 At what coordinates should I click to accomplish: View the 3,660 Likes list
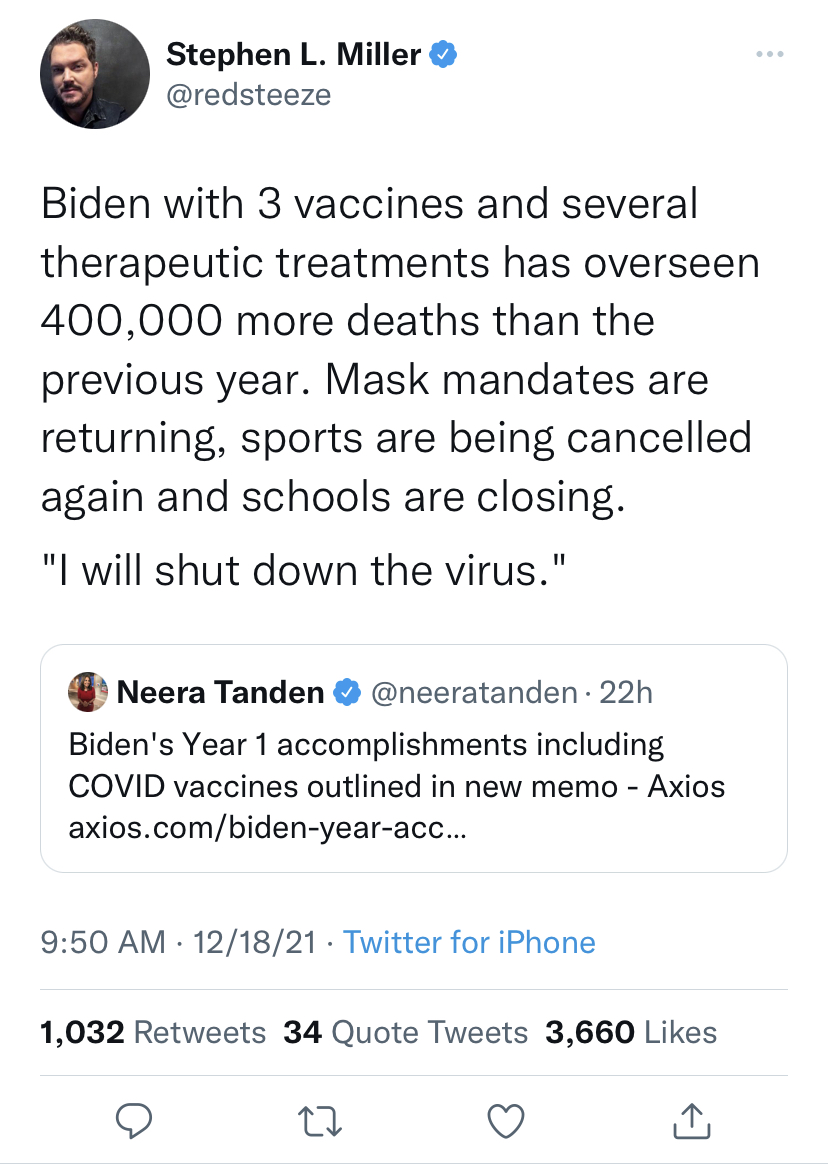[x=631, y=1032]
